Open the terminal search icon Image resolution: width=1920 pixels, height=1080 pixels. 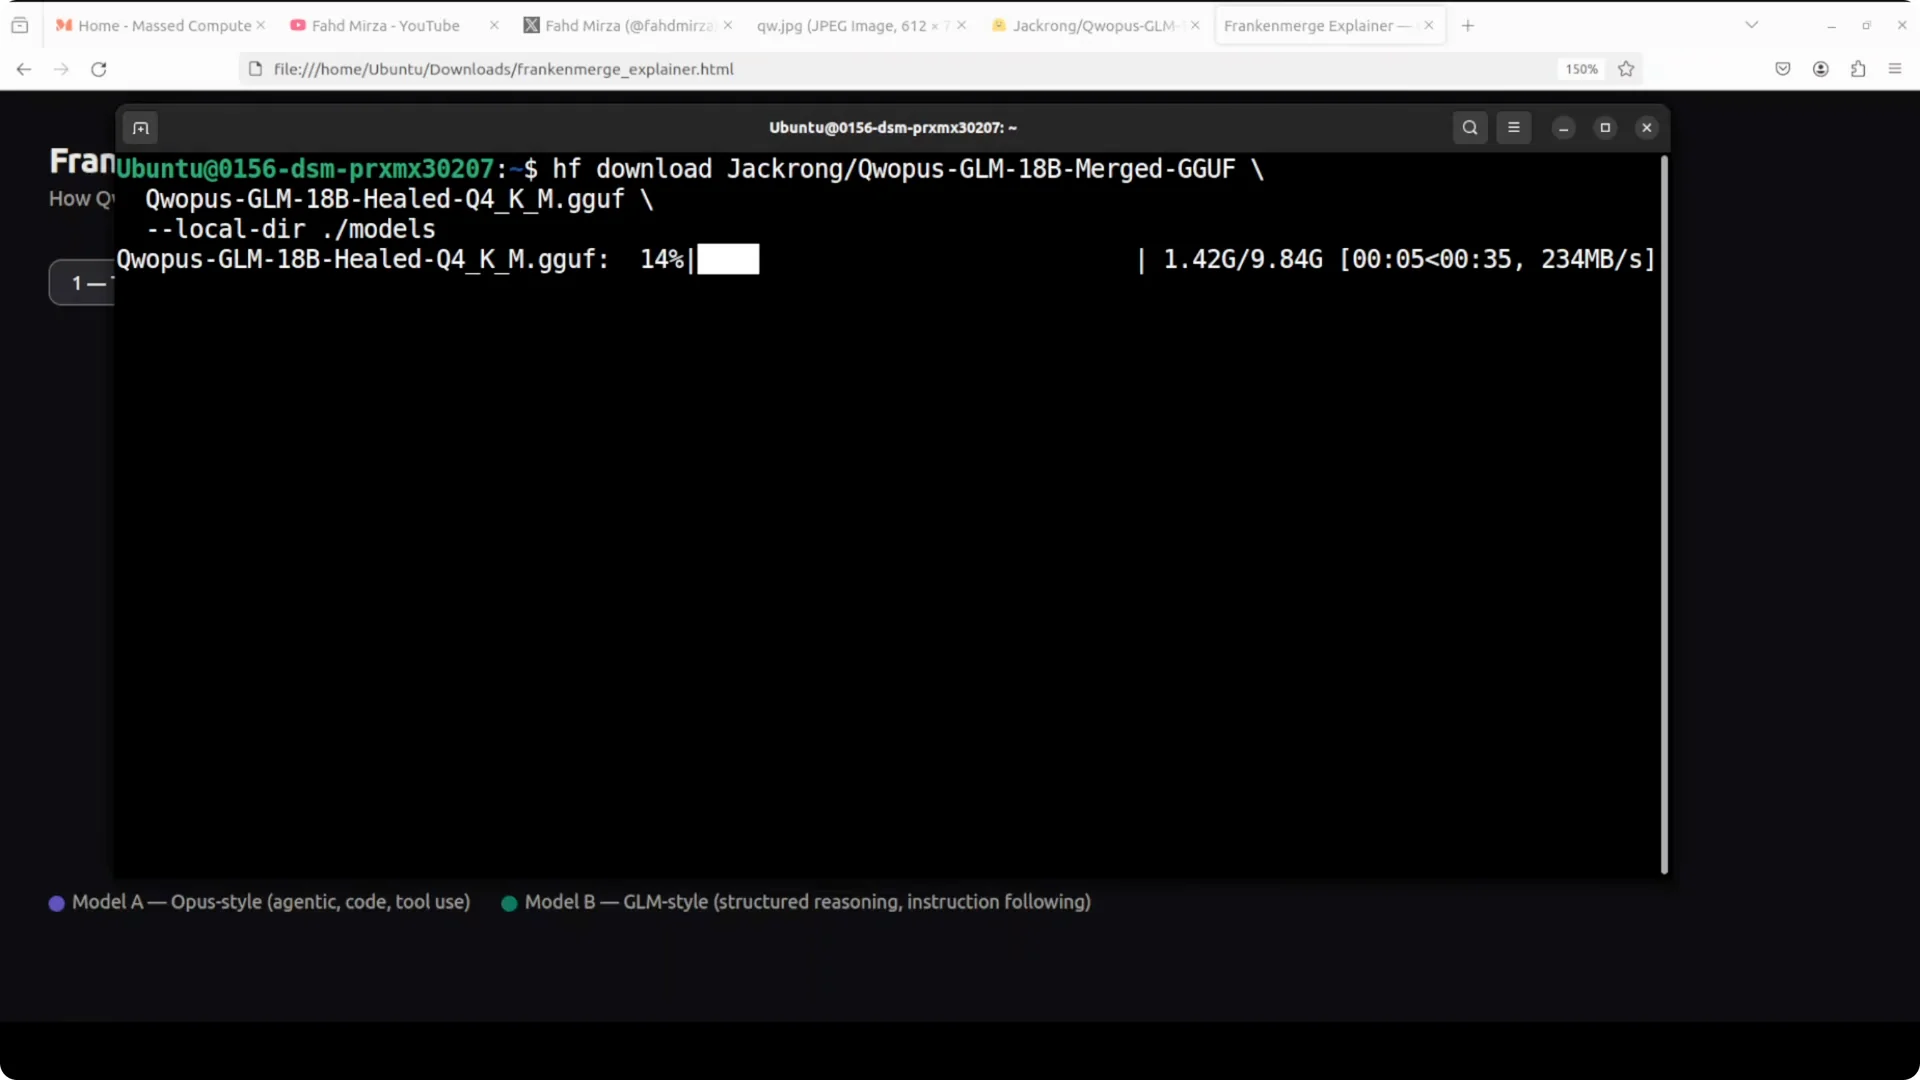1470,128
